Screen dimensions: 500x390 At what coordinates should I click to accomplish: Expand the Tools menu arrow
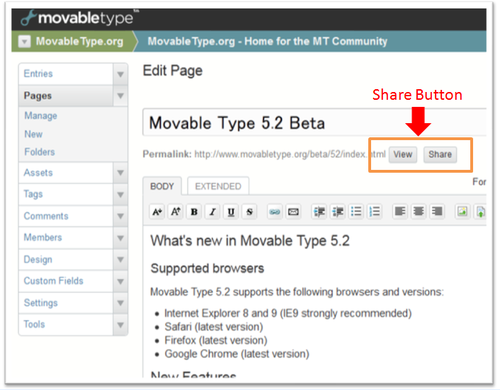pyautogui.click(x=120, y=325)
